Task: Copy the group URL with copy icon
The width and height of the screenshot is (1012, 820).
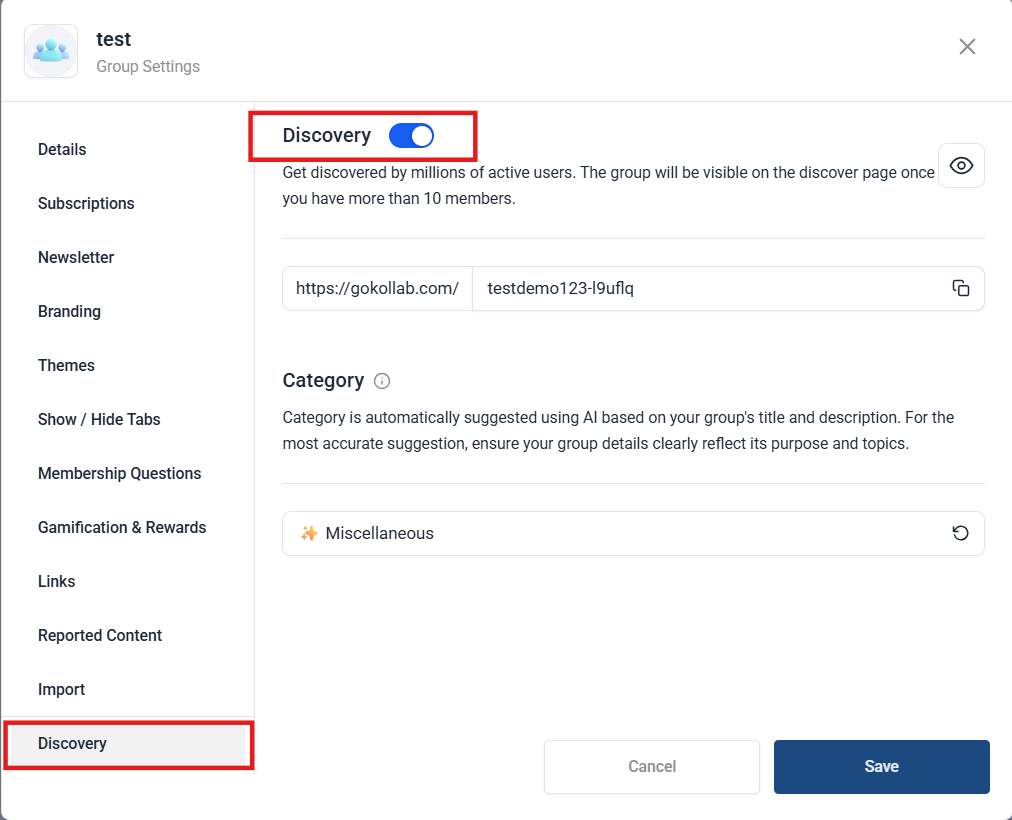Action: [x=960, y=288]
